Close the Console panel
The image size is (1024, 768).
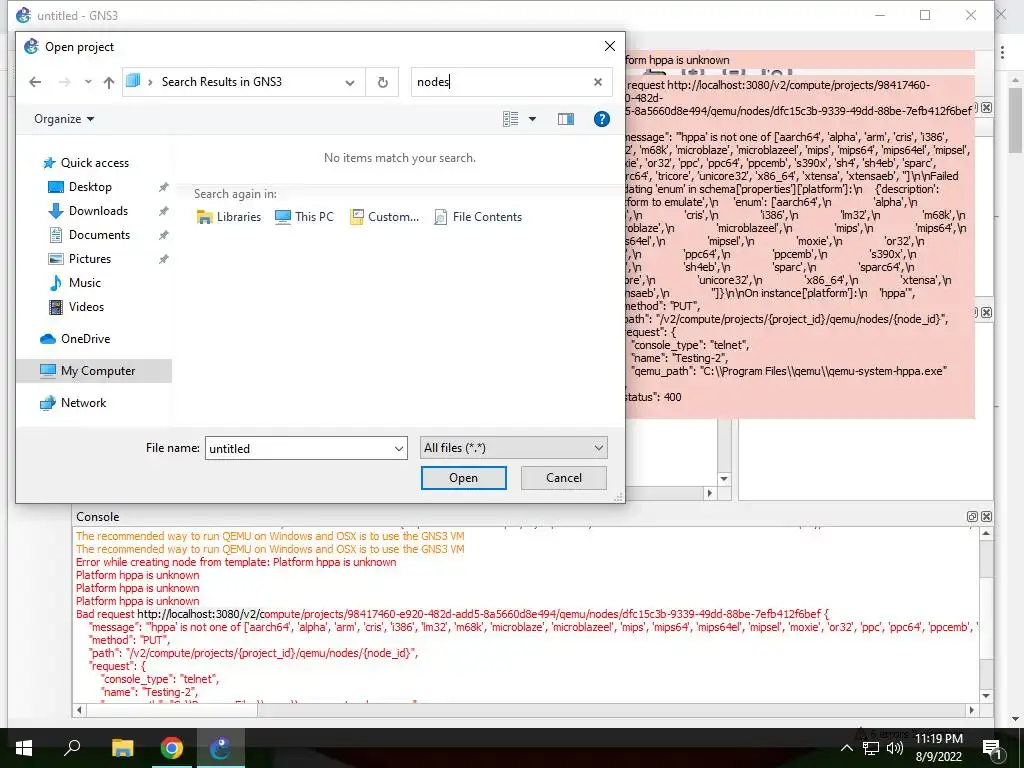(986, 517)
